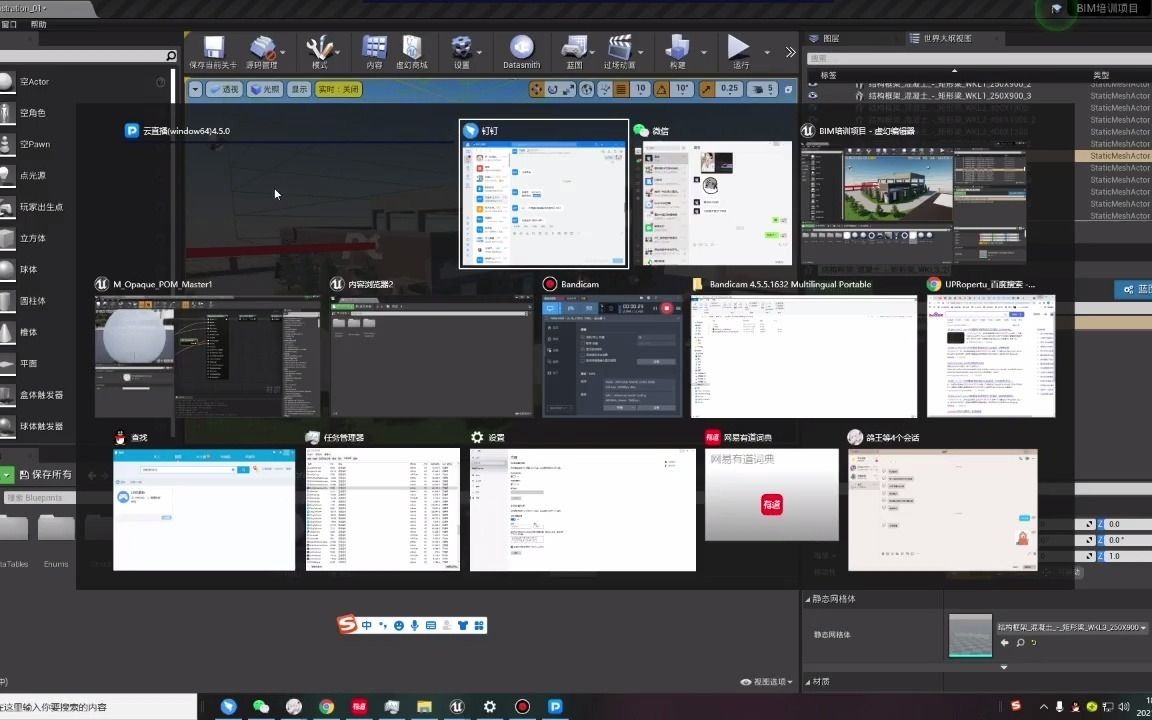
Task: Open 源码管理 source control icon
Action: [x=263, y=48]
